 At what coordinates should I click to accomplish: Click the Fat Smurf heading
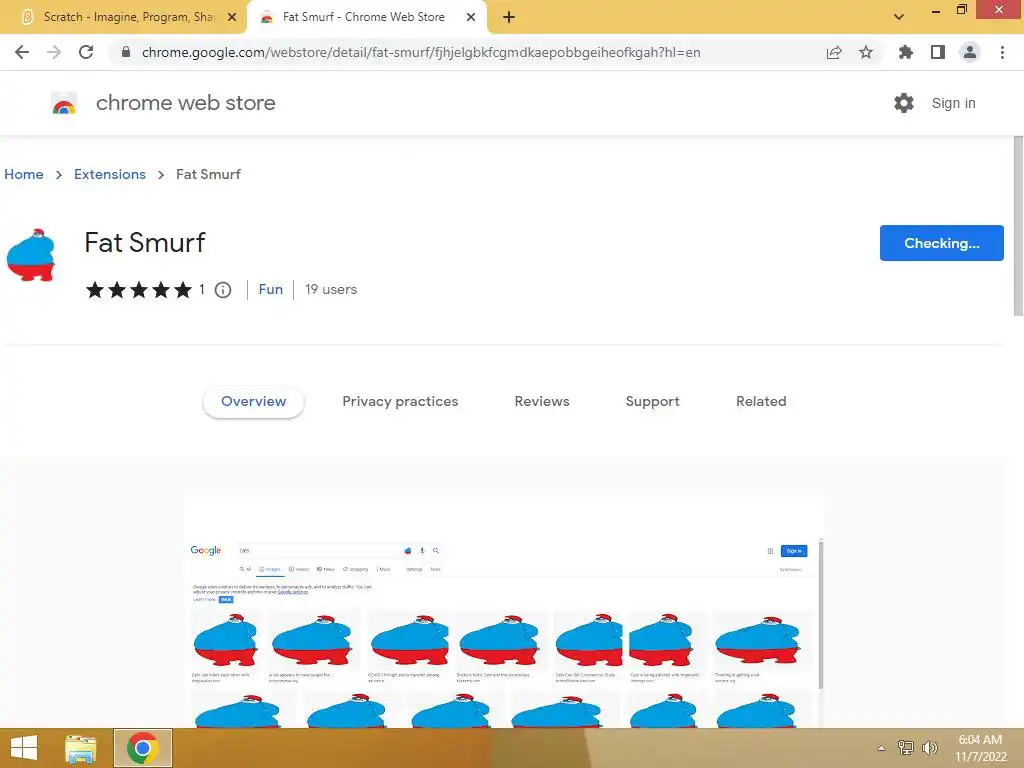coord(145,242)
